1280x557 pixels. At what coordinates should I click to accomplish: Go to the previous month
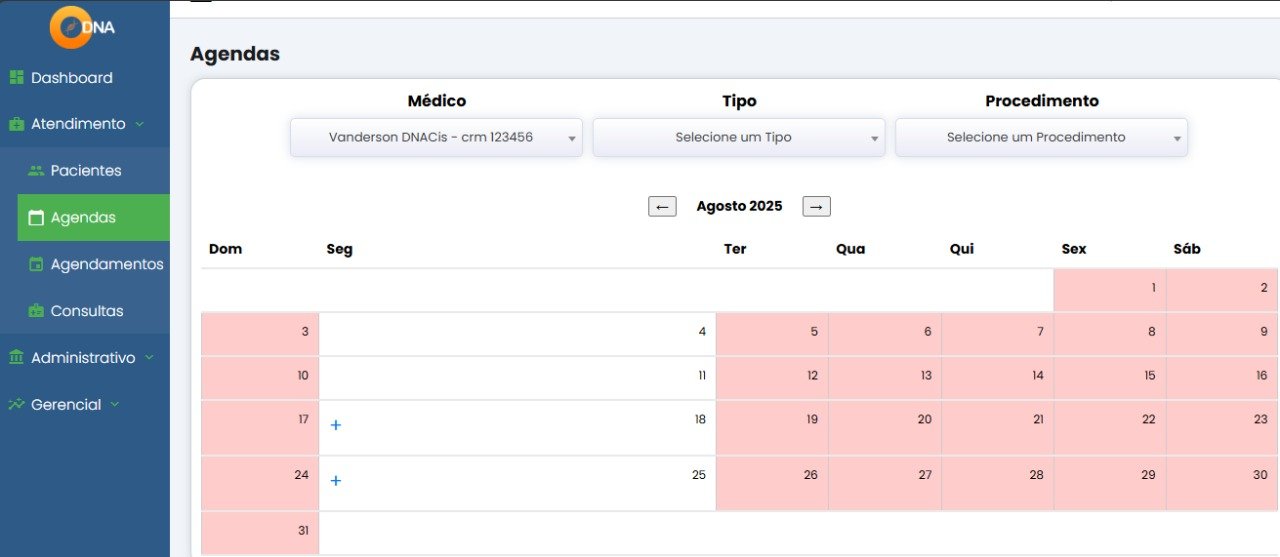click(x=662, y=206)
